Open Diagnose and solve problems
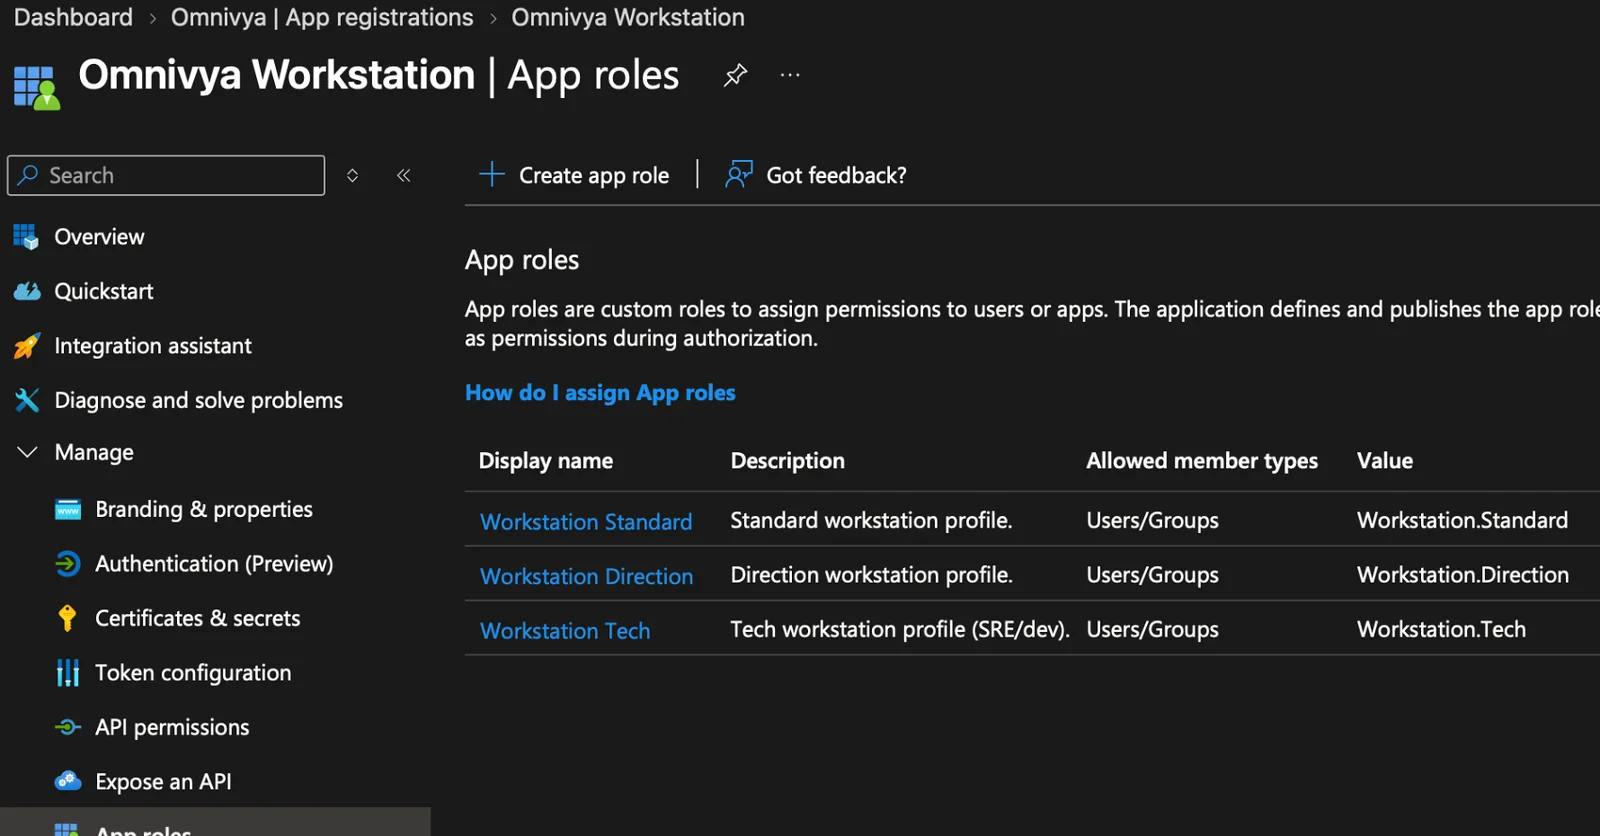The height and width of the screenshot is (836, 1600). pos(198,400)
